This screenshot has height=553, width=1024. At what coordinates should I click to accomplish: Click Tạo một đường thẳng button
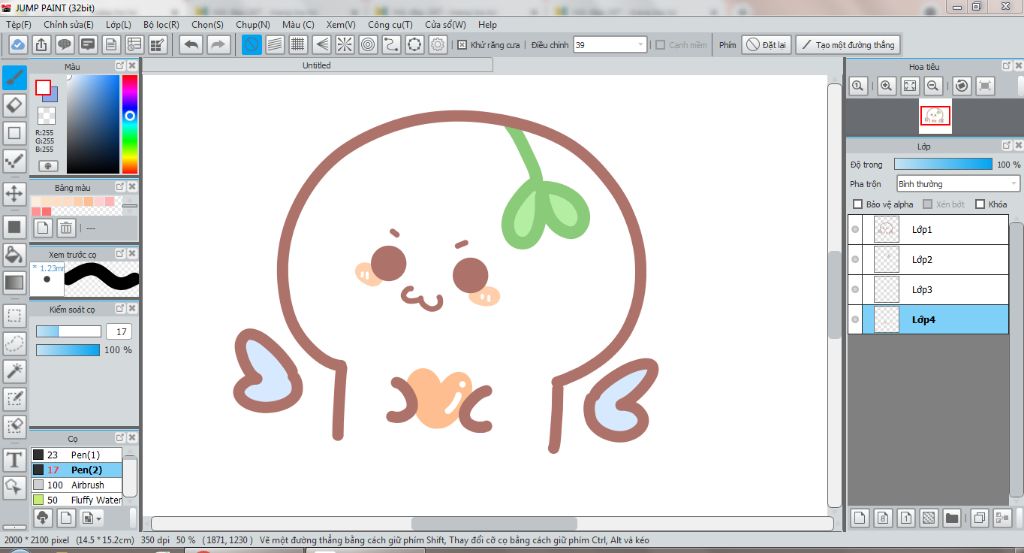click(x=848, y=44)
